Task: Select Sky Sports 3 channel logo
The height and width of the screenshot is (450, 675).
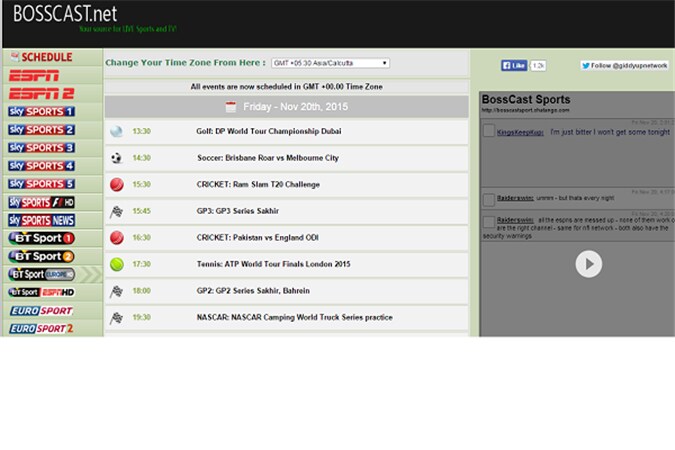Action: click(x=41, y=148)
